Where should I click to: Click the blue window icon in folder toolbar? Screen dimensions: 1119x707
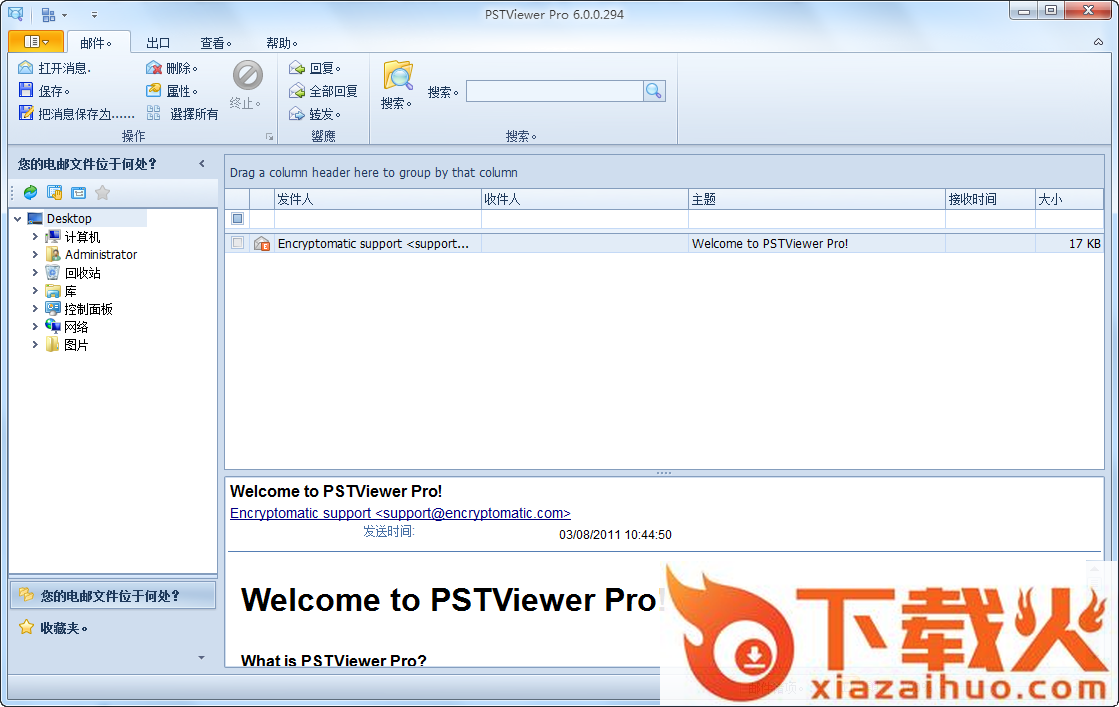(79, 193)
